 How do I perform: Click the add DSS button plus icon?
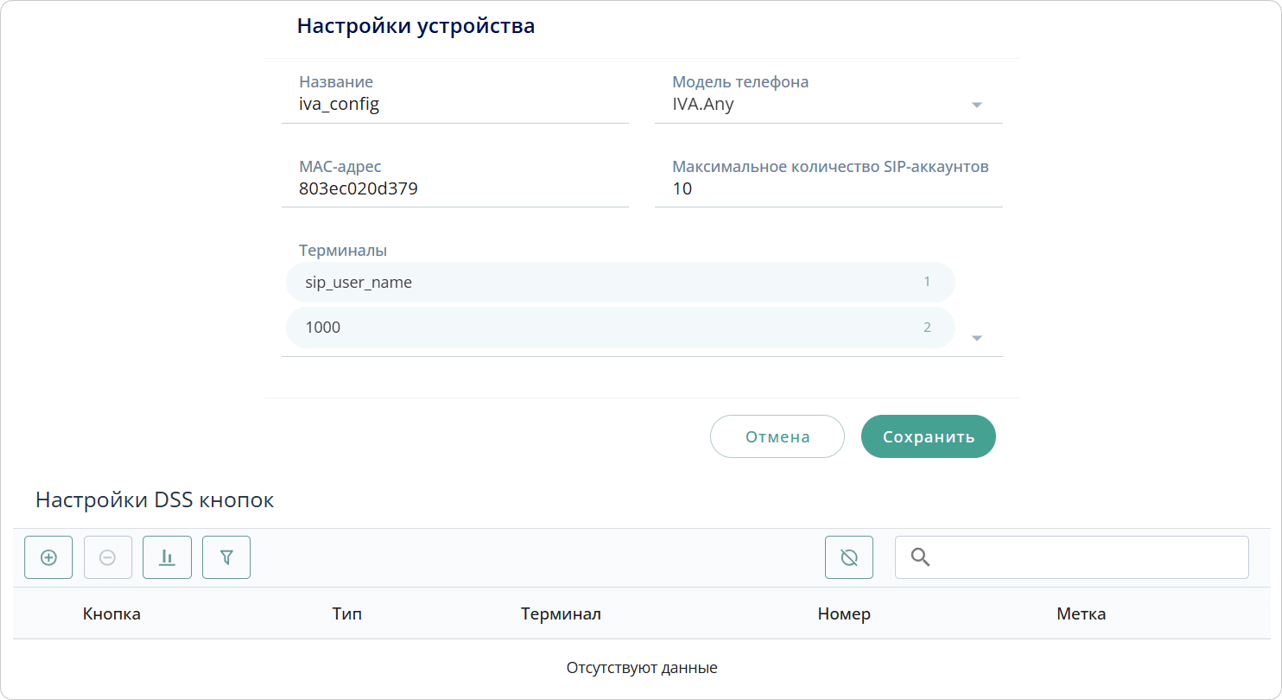point(48,558)
